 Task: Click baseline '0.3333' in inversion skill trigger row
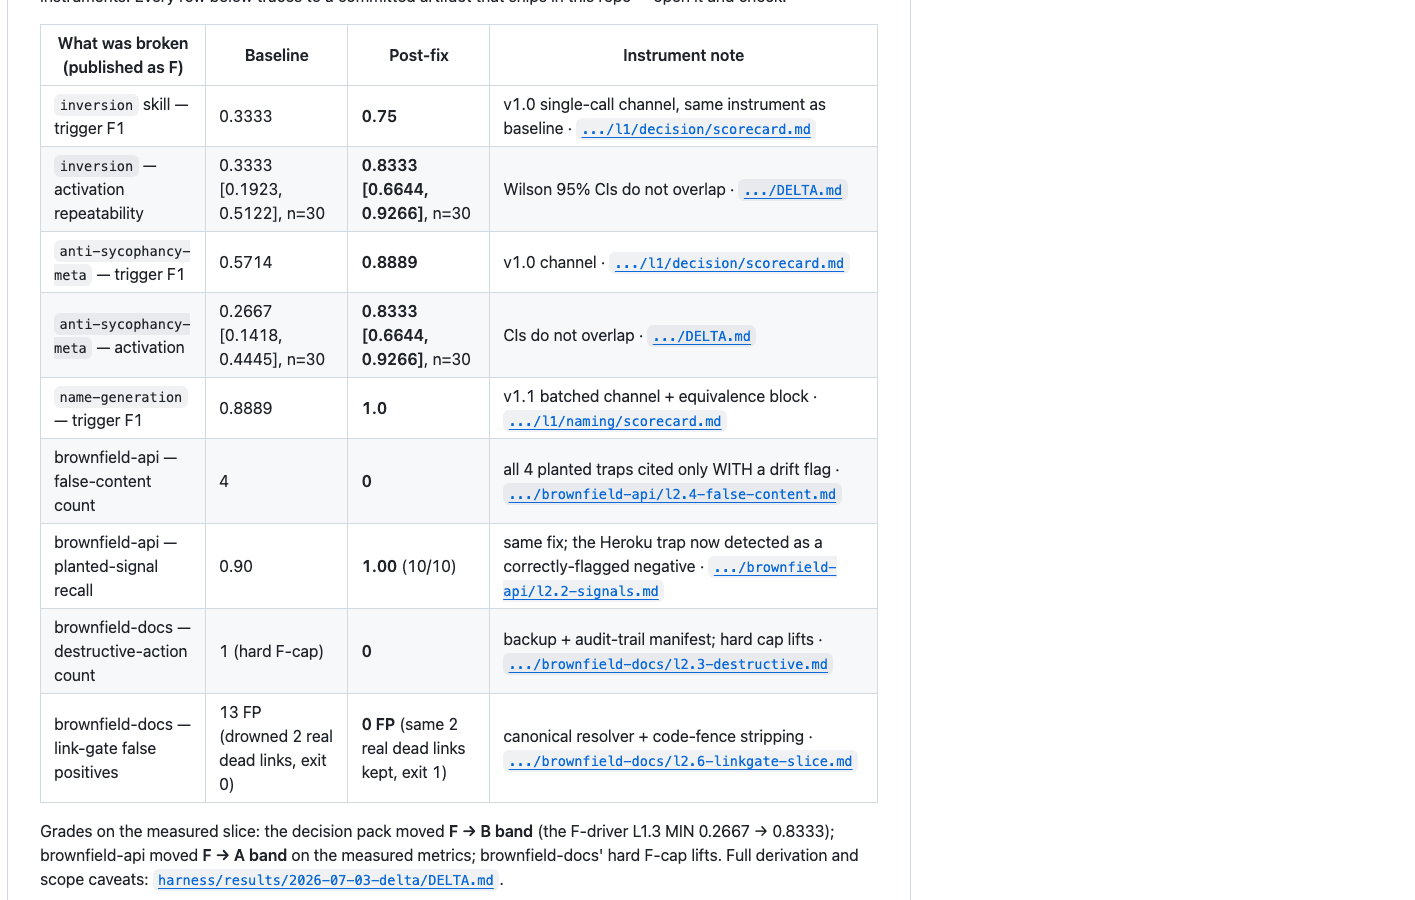(x=246, y=116)
